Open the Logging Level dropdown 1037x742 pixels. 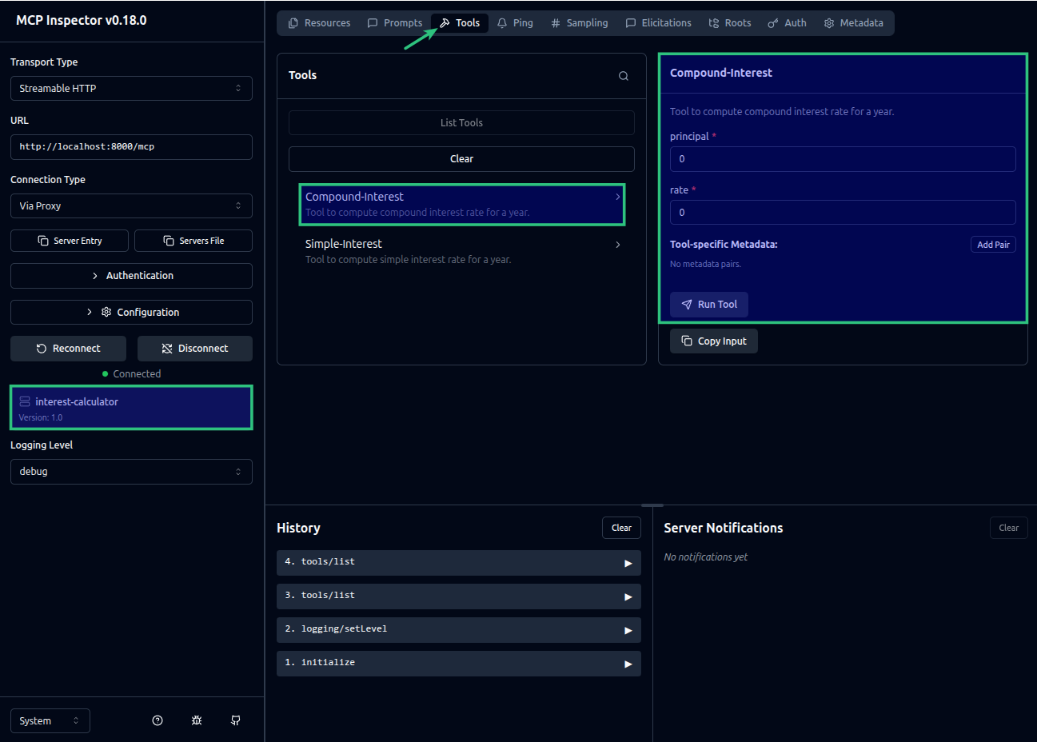pos(131,471)
